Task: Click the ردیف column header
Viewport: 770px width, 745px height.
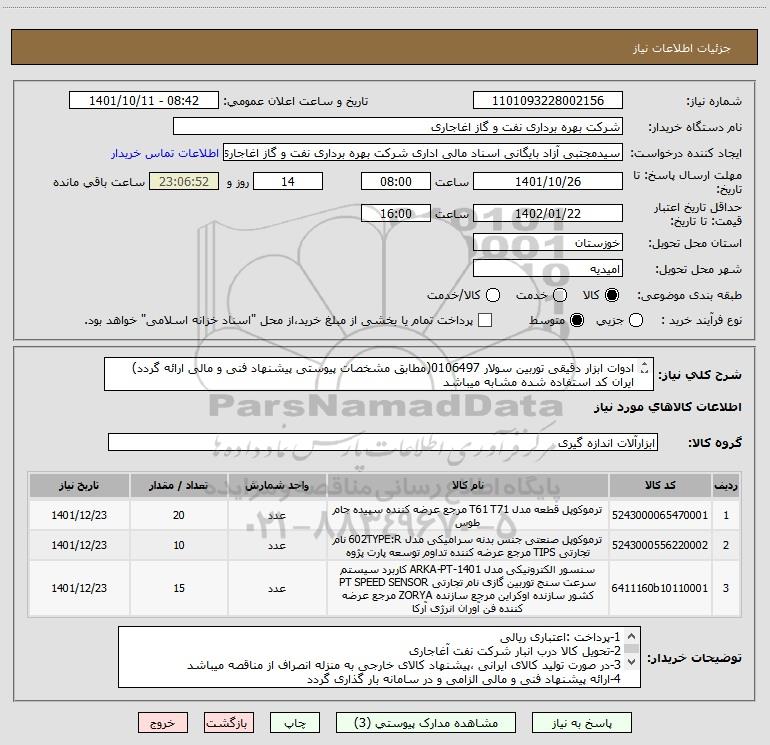Action: (726, 486)
